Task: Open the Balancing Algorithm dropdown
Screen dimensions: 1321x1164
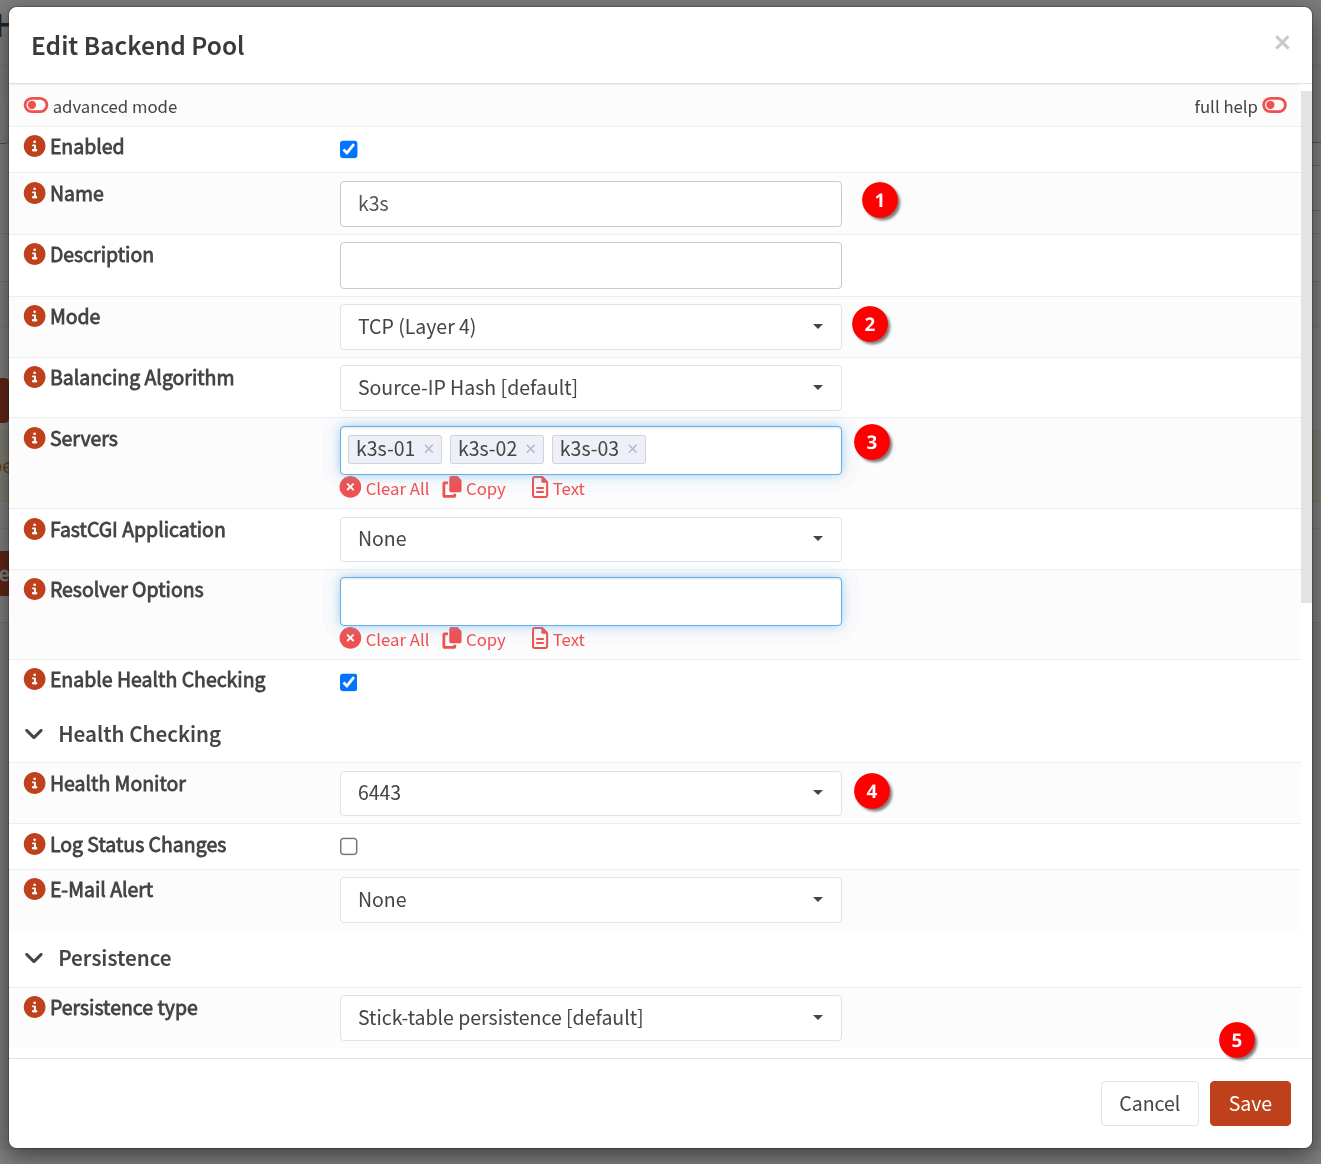Action: 590,388
